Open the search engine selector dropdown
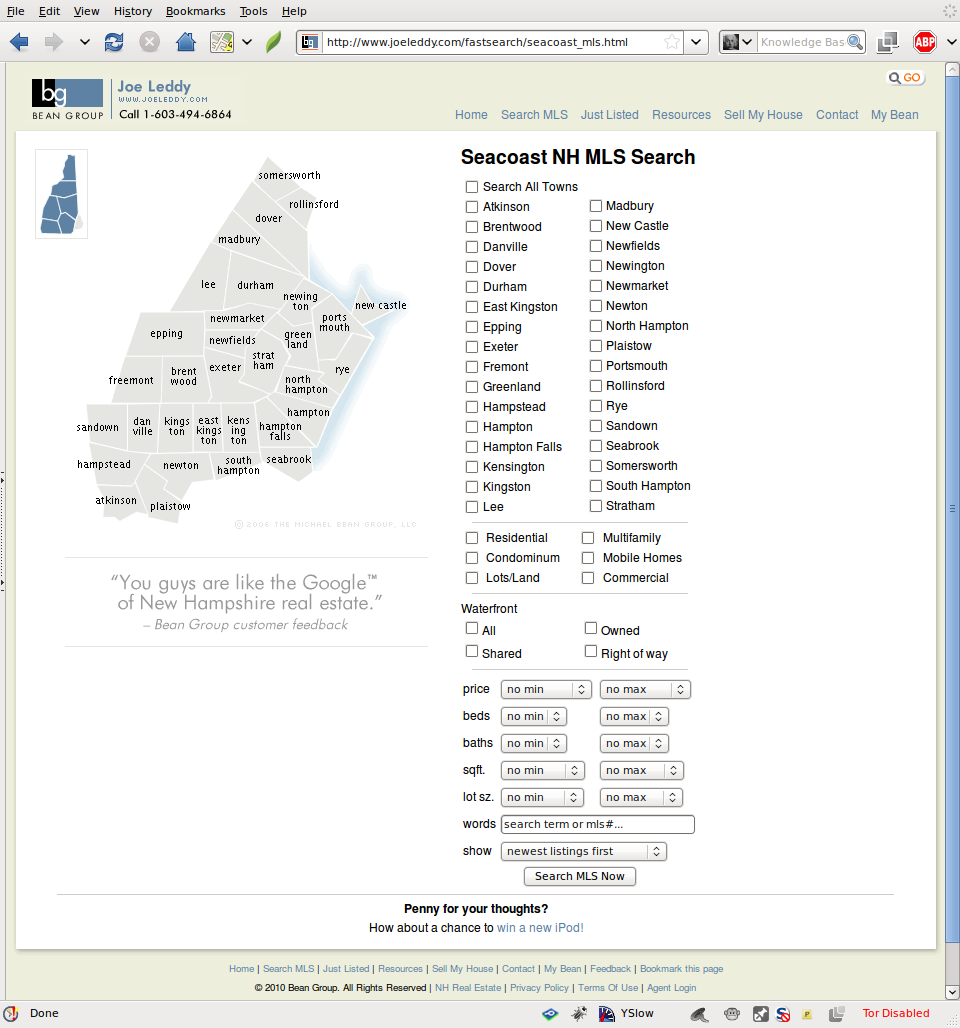This screenshot has width=960, height=1028. tap(738, 42)
